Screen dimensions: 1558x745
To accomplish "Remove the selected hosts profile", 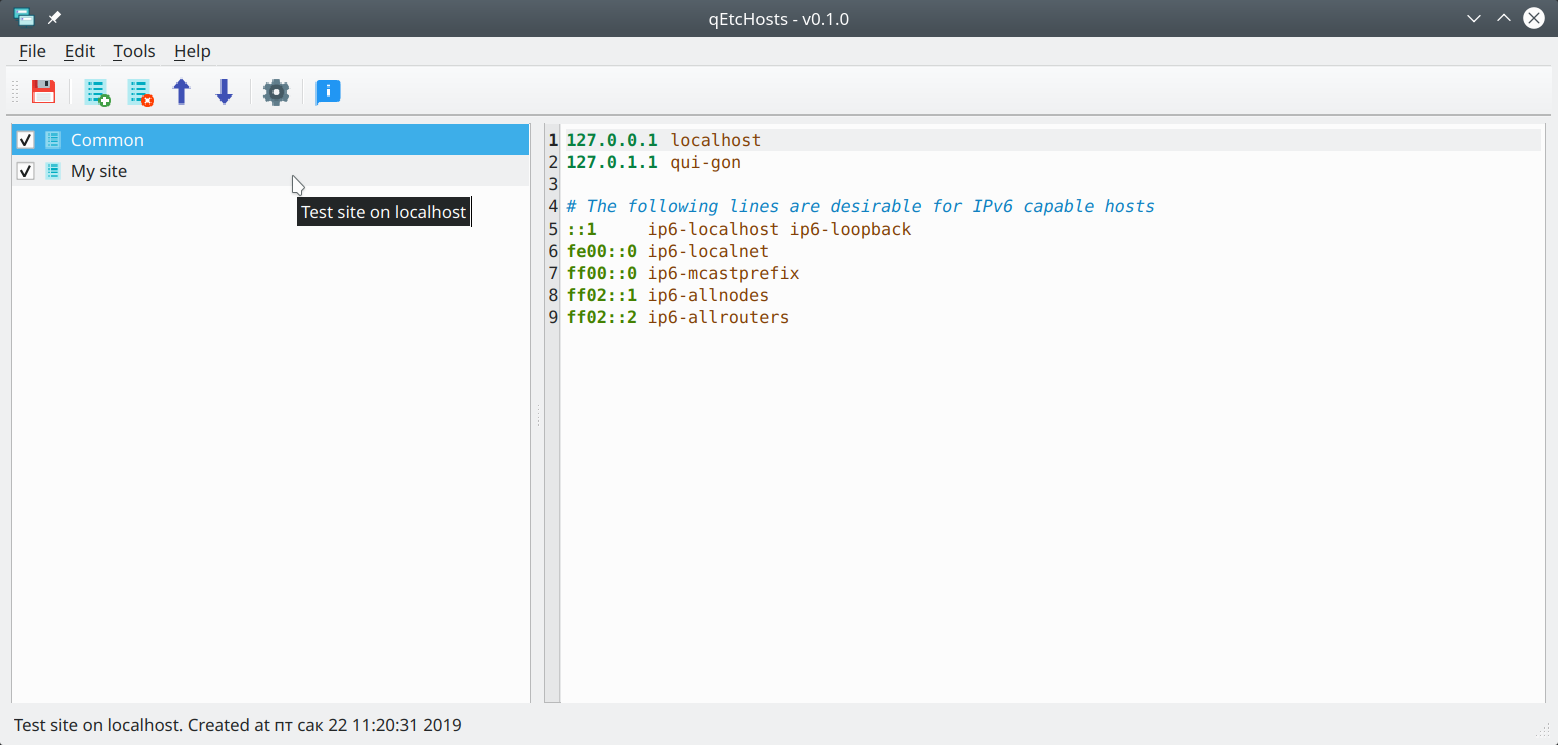I will [141, 92].
